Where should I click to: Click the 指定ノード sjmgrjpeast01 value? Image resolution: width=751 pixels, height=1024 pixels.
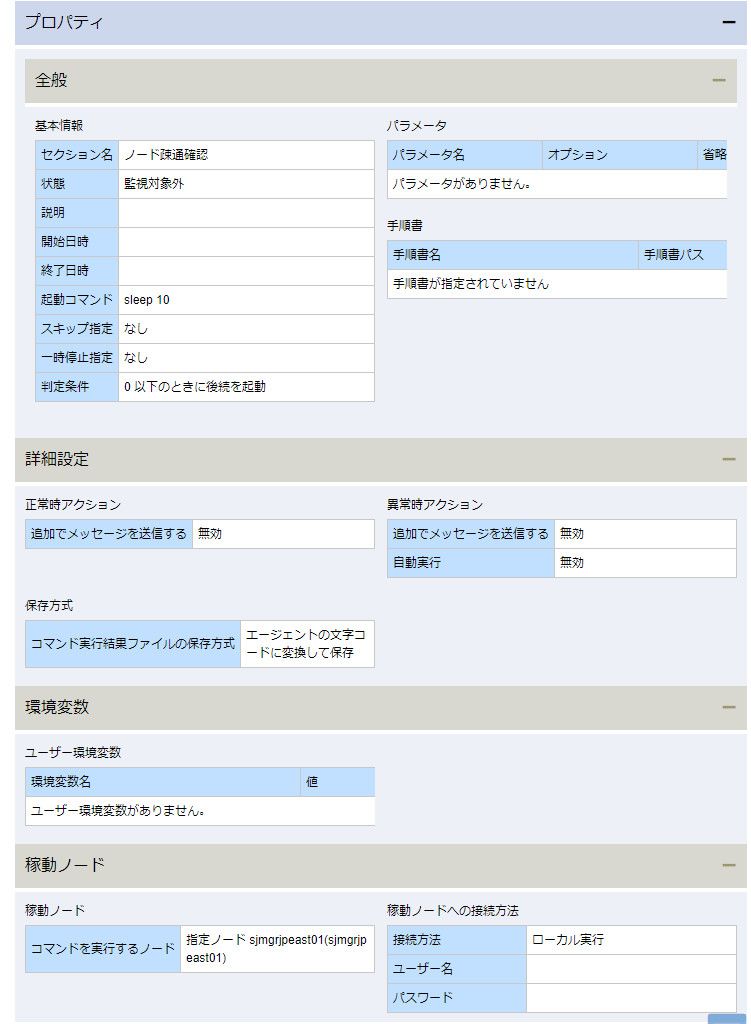[277, 949]
